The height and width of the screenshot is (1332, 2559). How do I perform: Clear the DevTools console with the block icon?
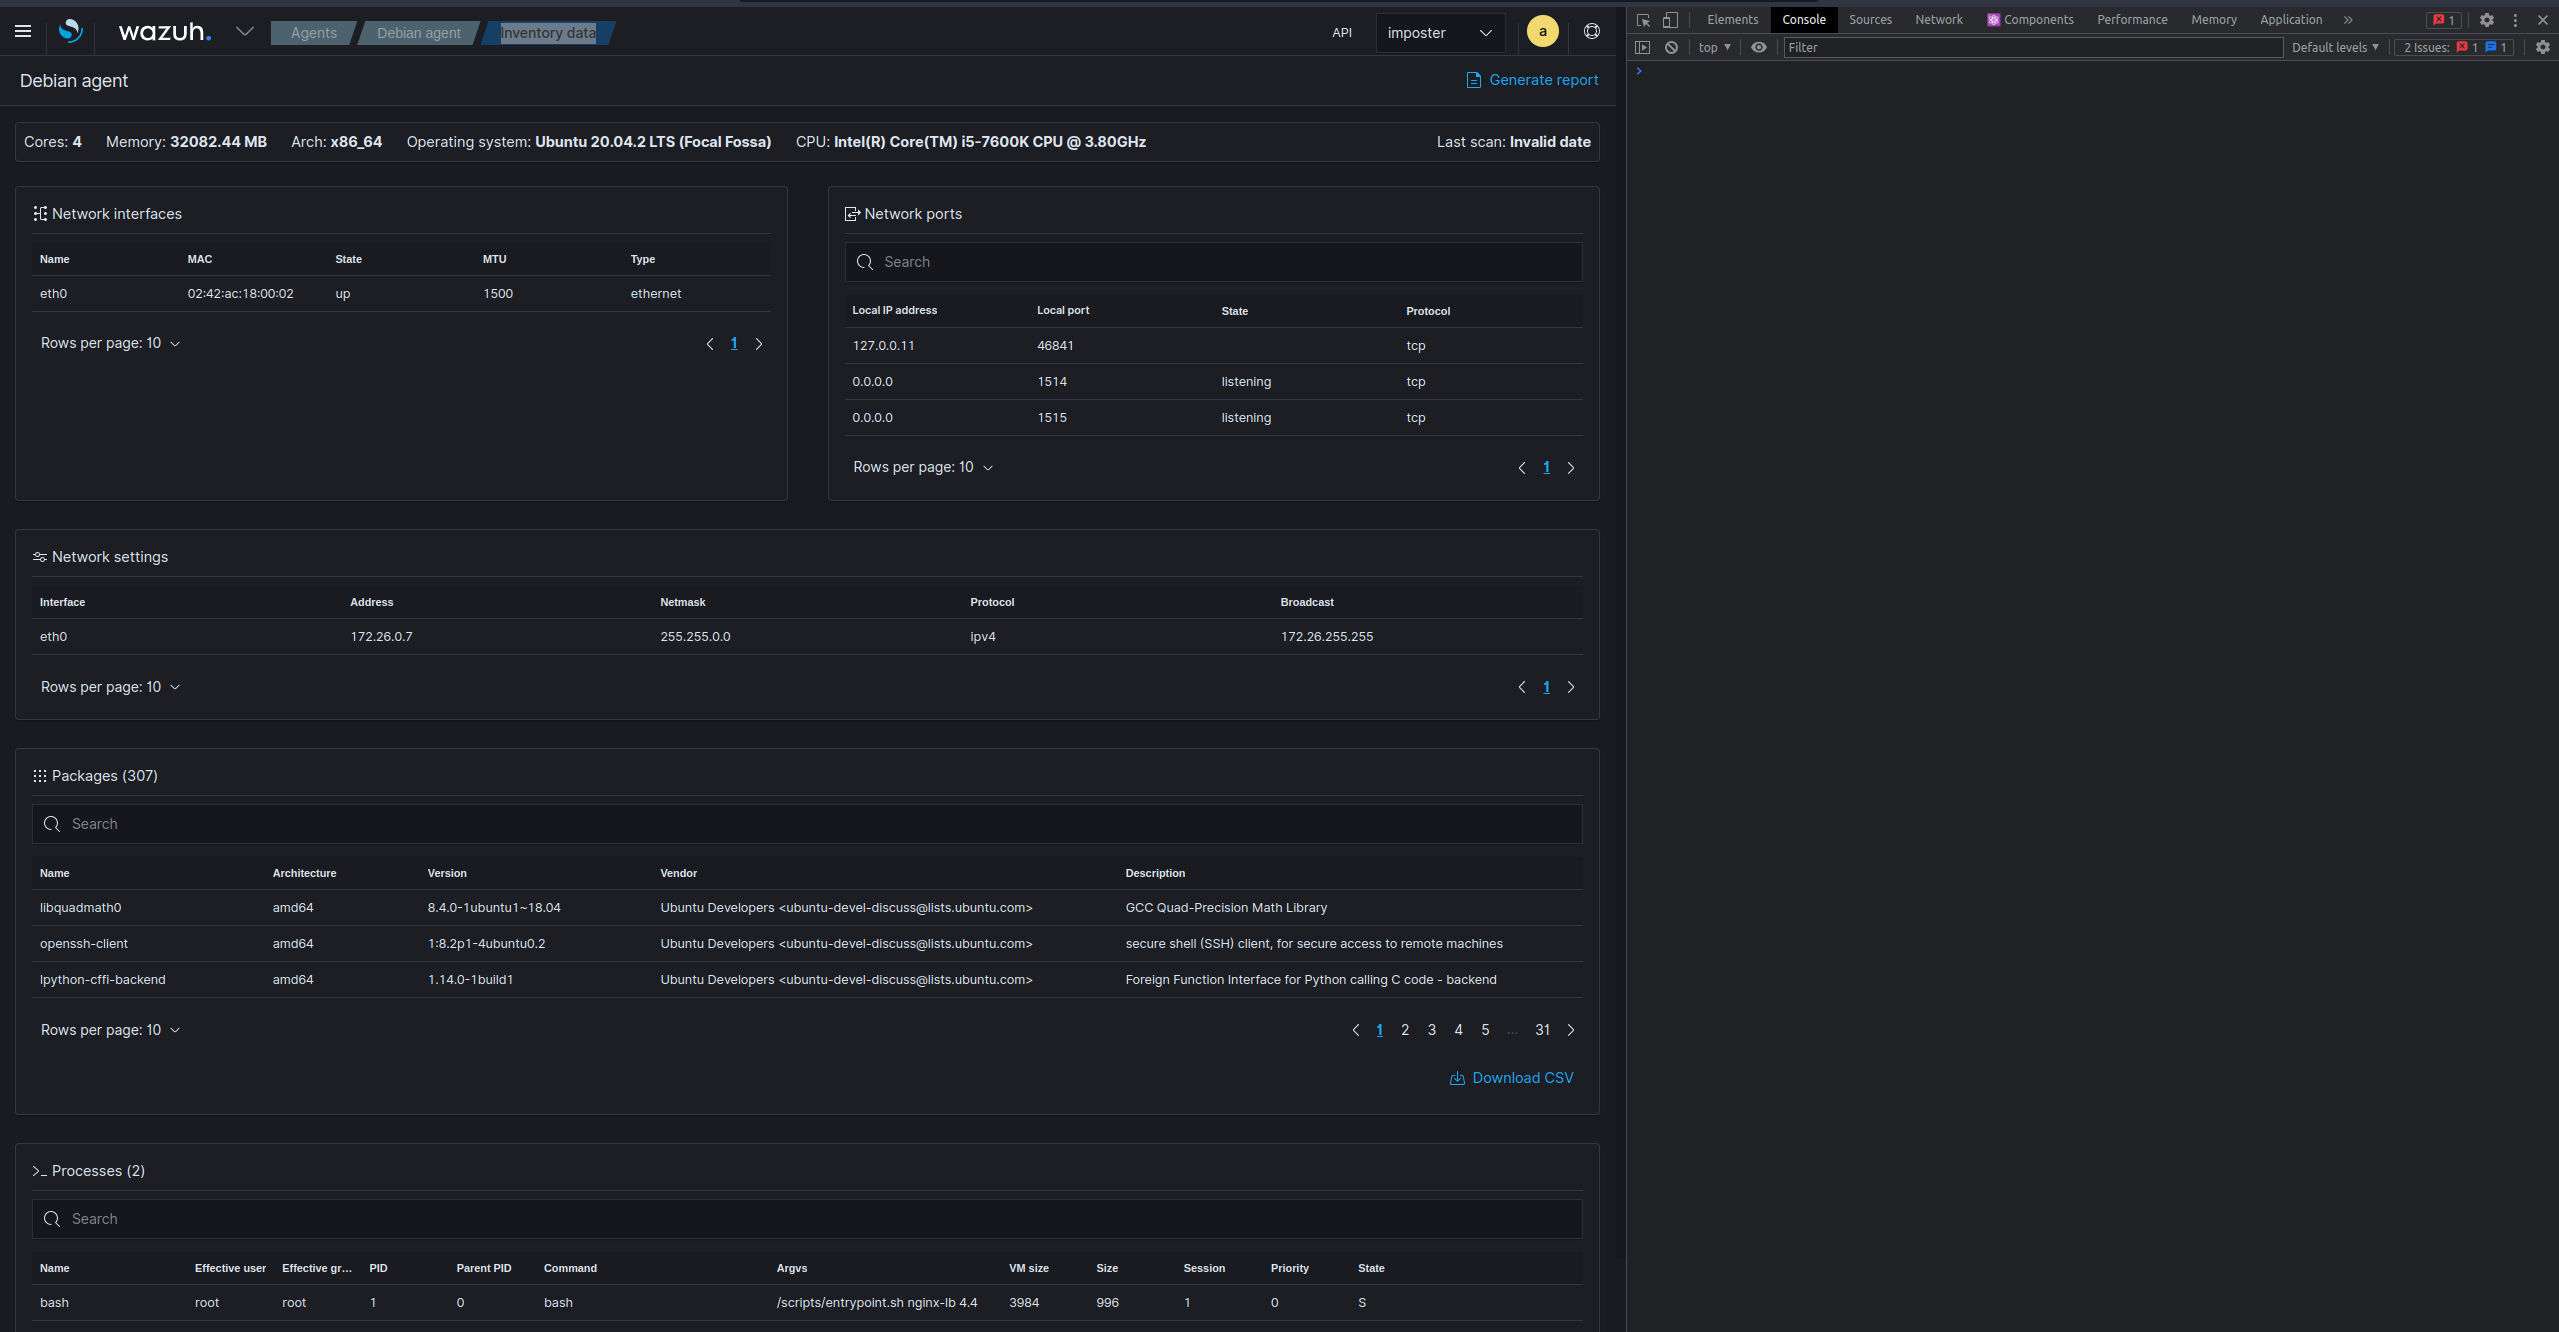click(x=1671, y=47)
